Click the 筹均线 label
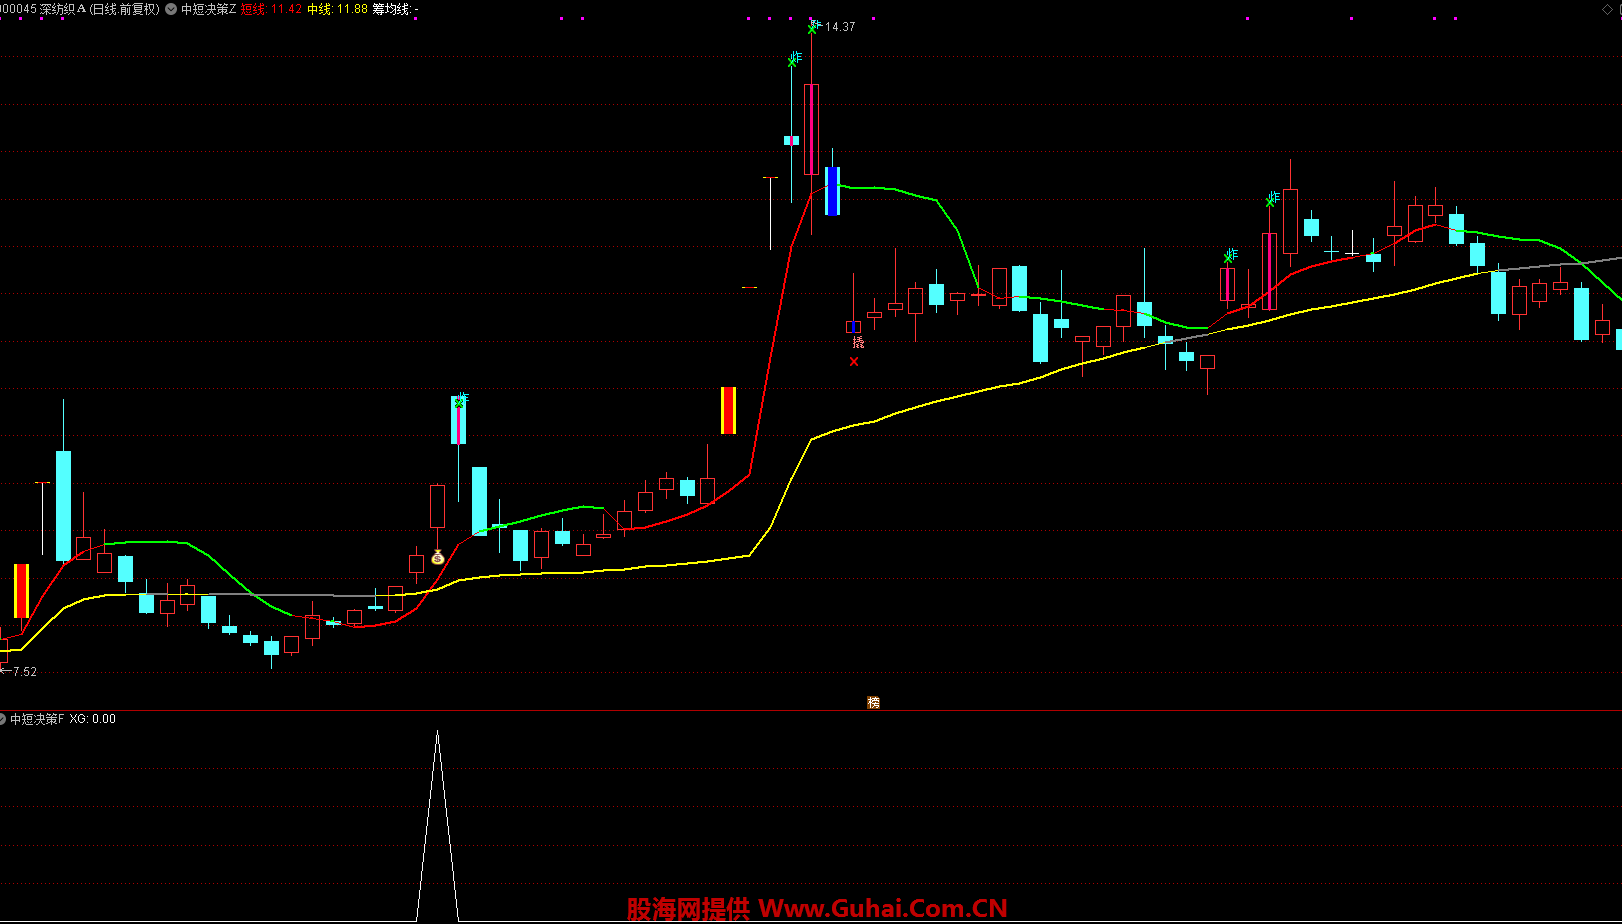Image resolution: width=1622 pixels, height=924 pixels. click(395, 9)
